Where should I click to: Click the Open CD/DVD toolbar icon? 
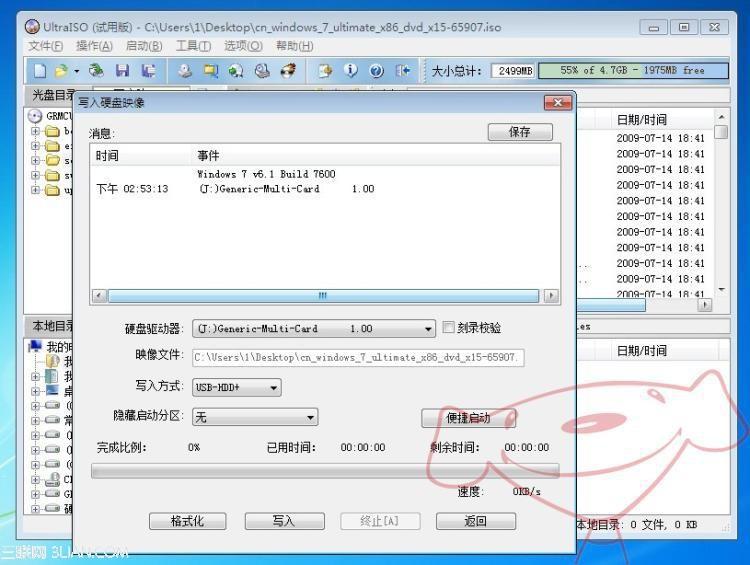pos(96,71)
